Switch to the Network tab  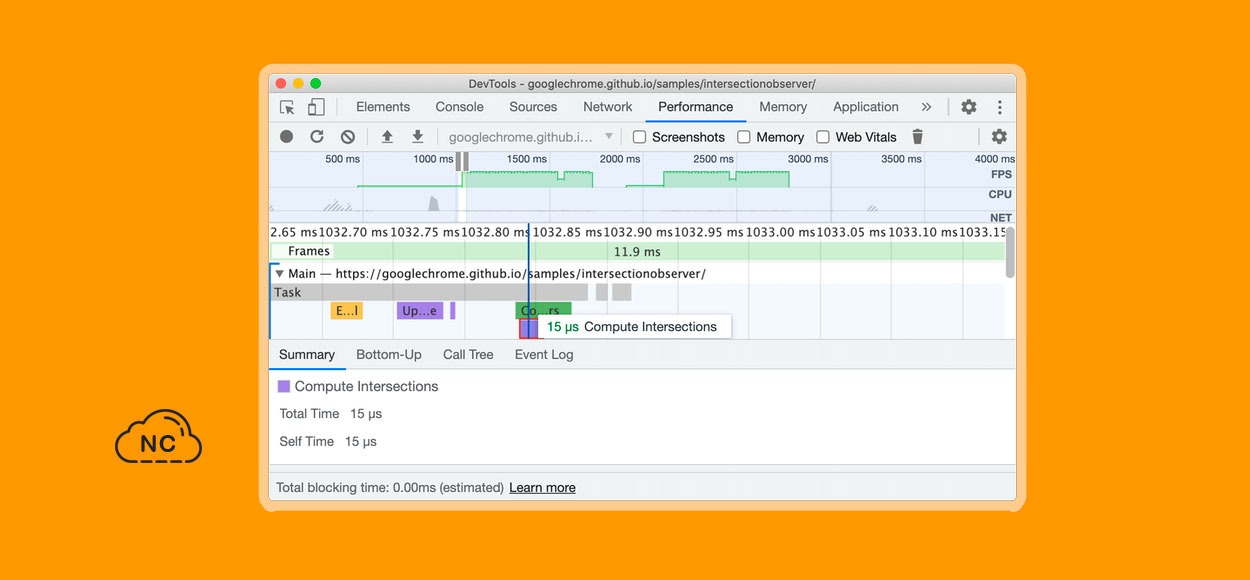[608, 107]
